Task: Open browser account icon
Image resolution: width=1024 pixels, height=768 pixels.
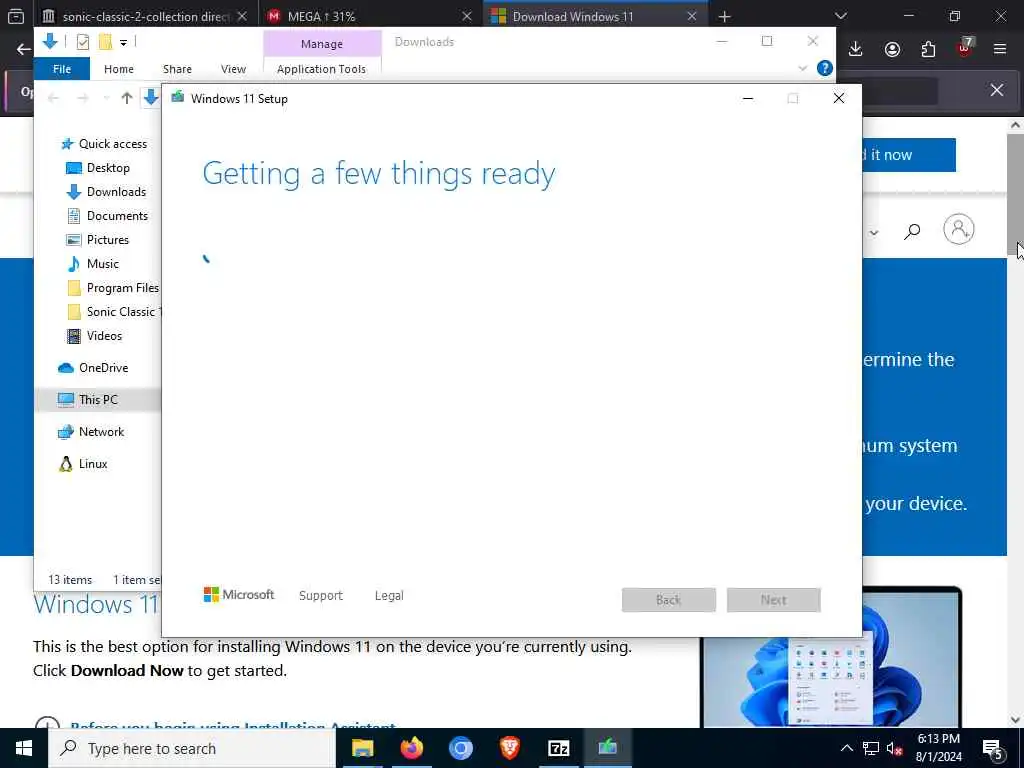Action: coord(892,49)
